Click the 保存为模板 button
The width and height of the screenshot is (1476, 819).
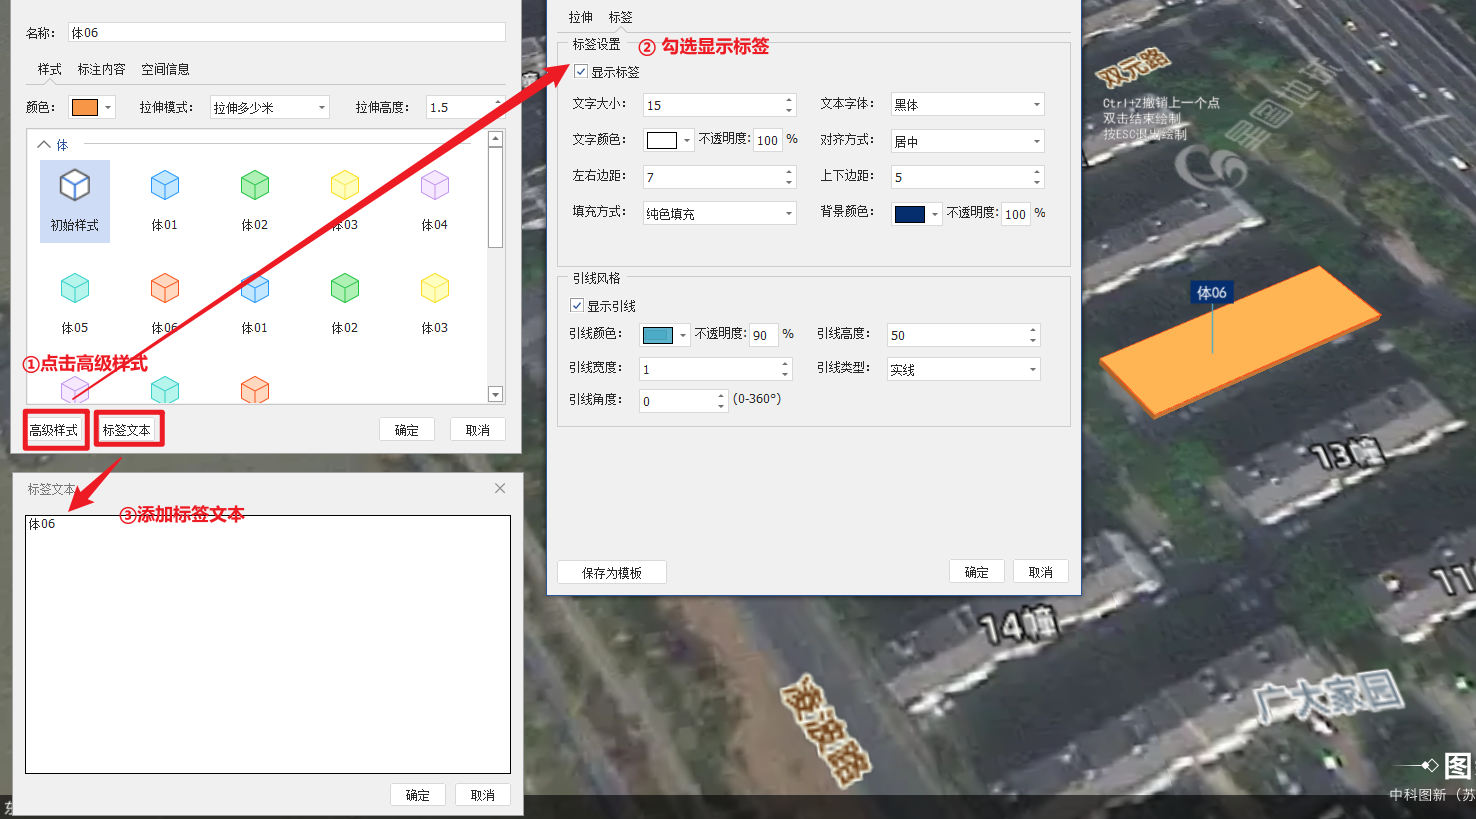tap(611, 572)
